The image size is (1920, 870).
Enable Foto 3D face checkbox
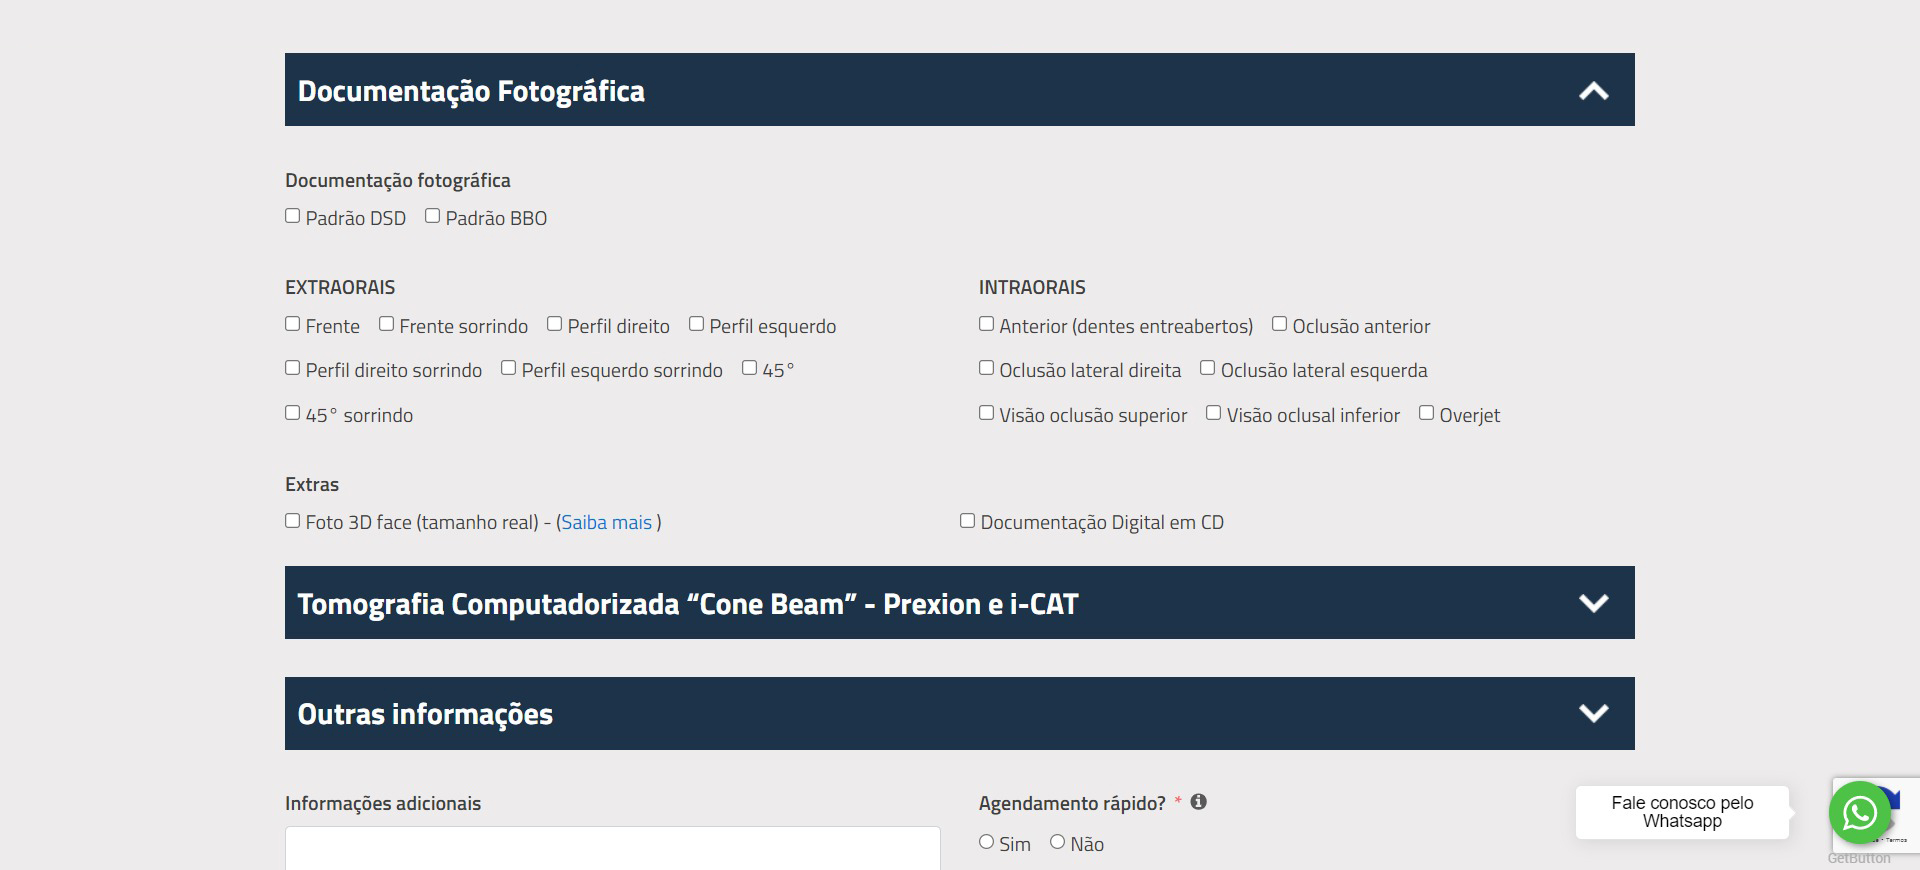[x=293, y=521]
